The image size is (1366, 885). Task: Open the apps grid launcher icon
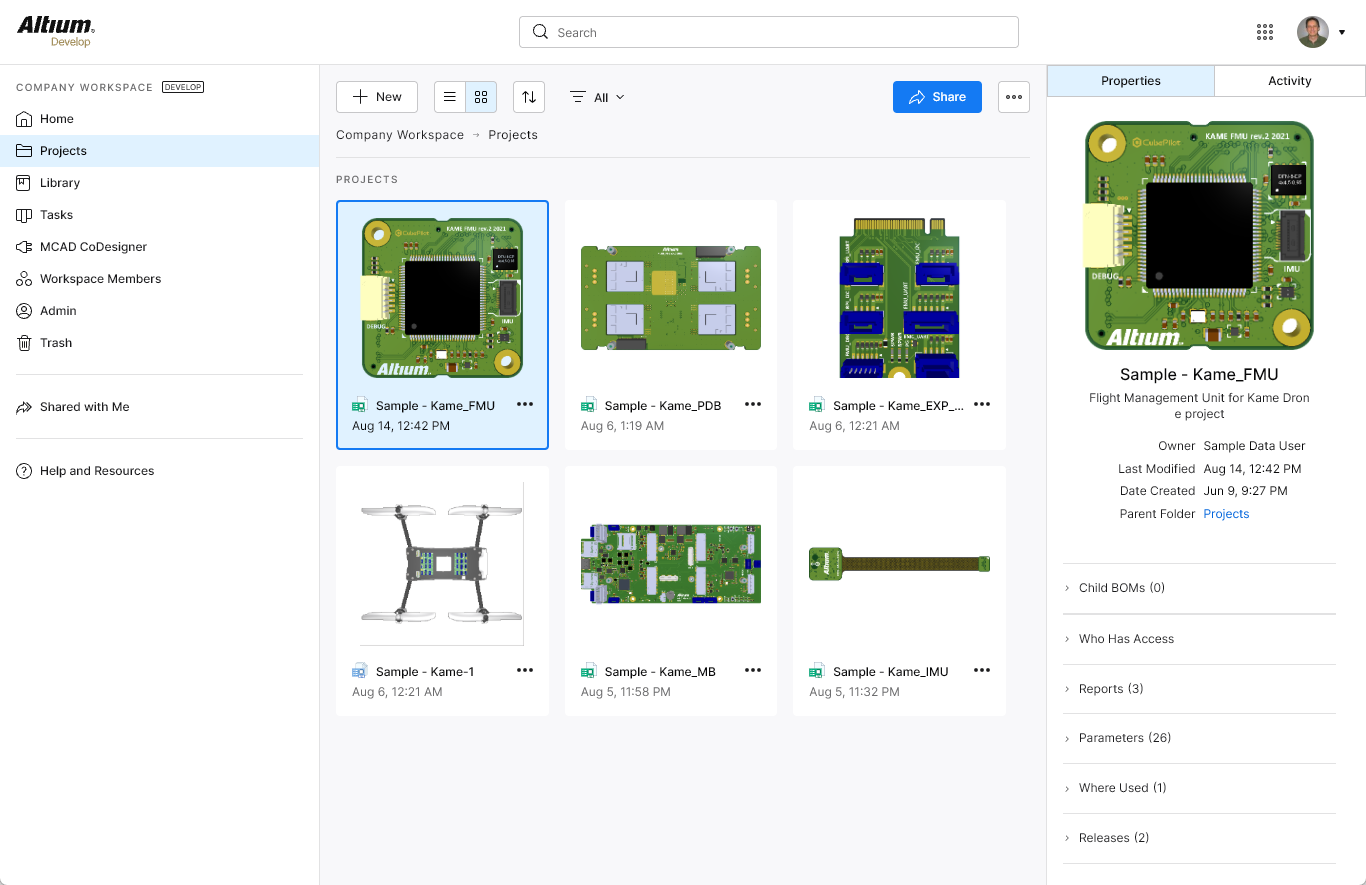tap(1265, 32)
